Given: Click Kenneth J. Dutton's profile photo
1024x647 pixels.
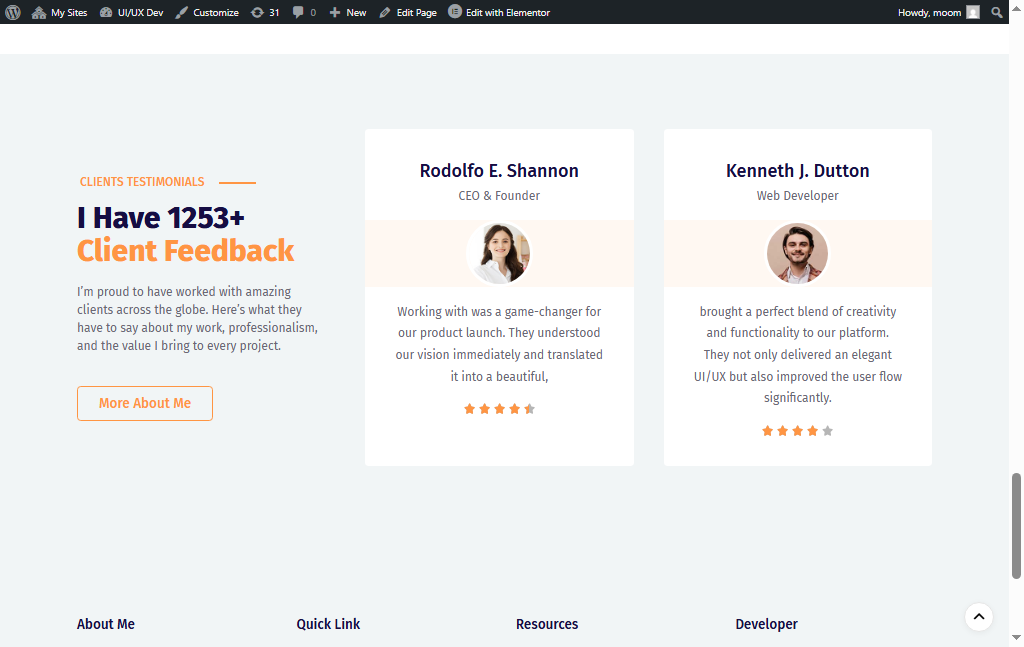Looking at the screenshot, I should point(797,253).
